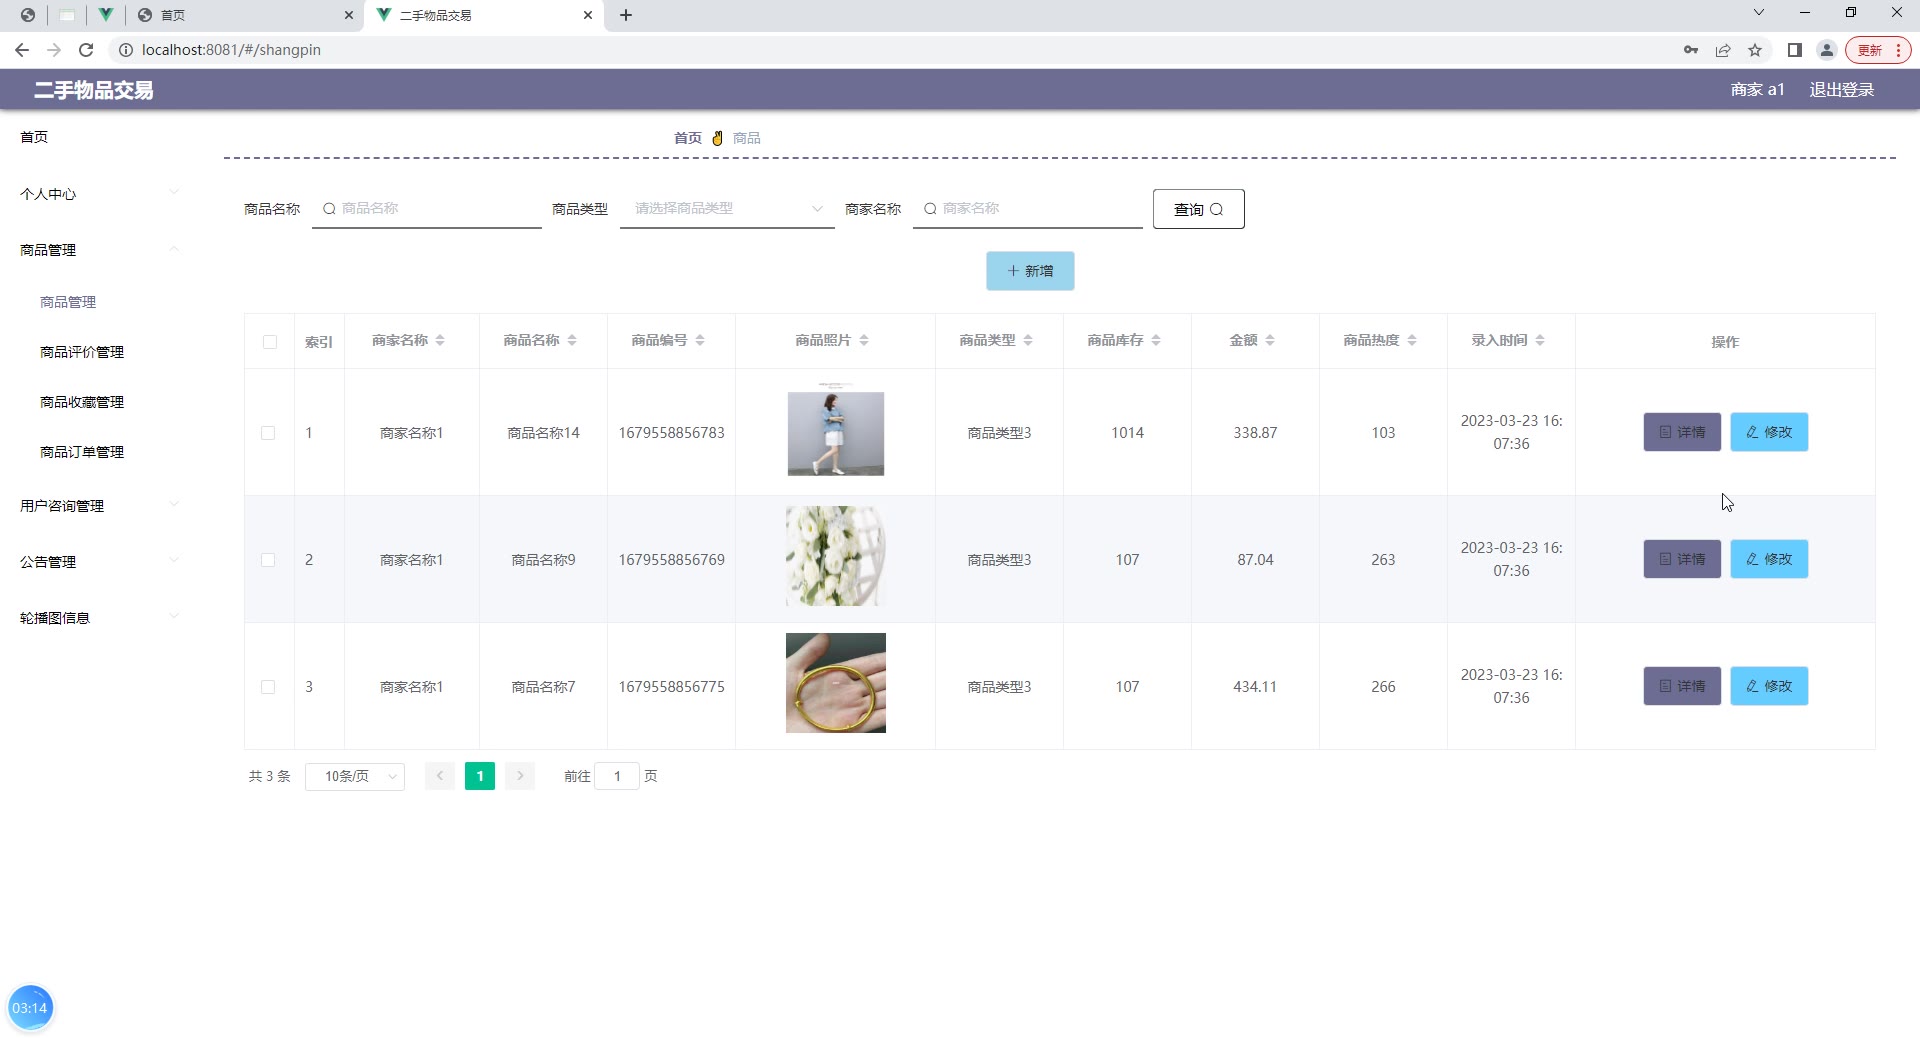The height and width of the screenshot is (1038, 1920).
Task: Click sort arrows on 商品库存 column
Action: [1156, 341]
